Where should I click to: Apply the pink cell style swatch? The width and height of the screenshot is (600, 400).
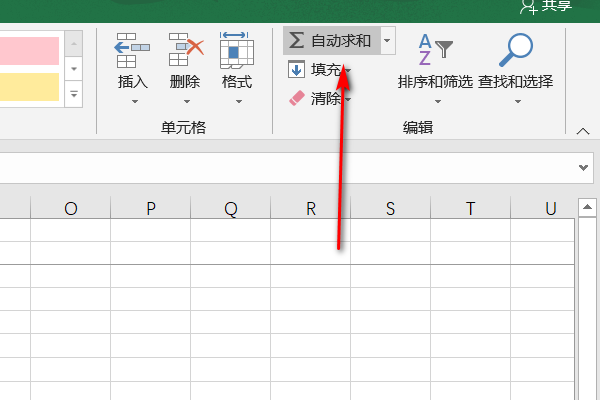tap(29, 51)
